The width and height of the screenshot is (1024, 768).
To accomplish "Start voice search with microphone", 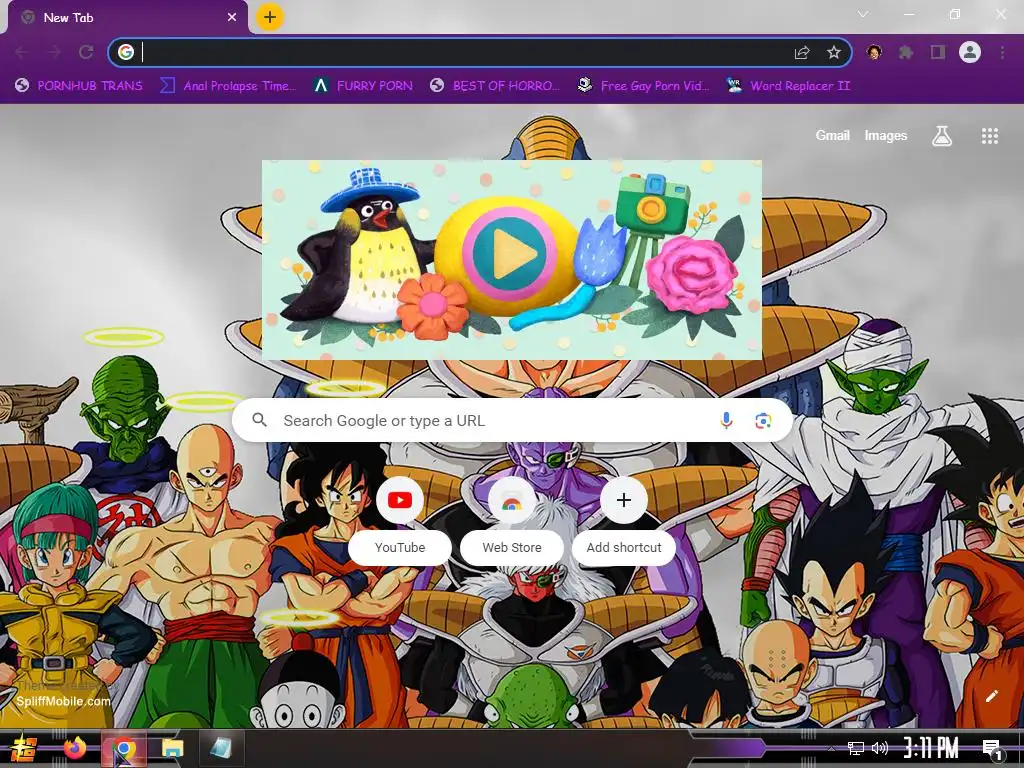I will coord(726,421).
